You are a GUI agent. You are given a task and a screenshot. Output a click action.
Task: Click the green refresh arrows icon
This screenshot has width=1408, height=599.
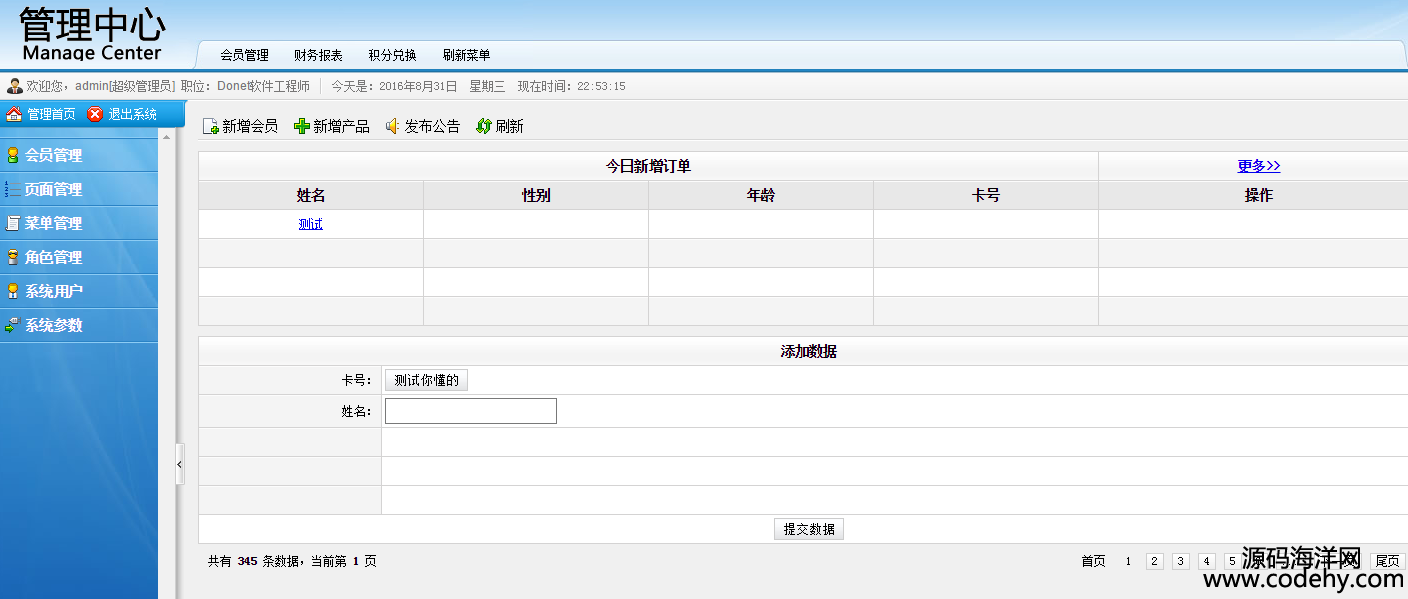484,126
